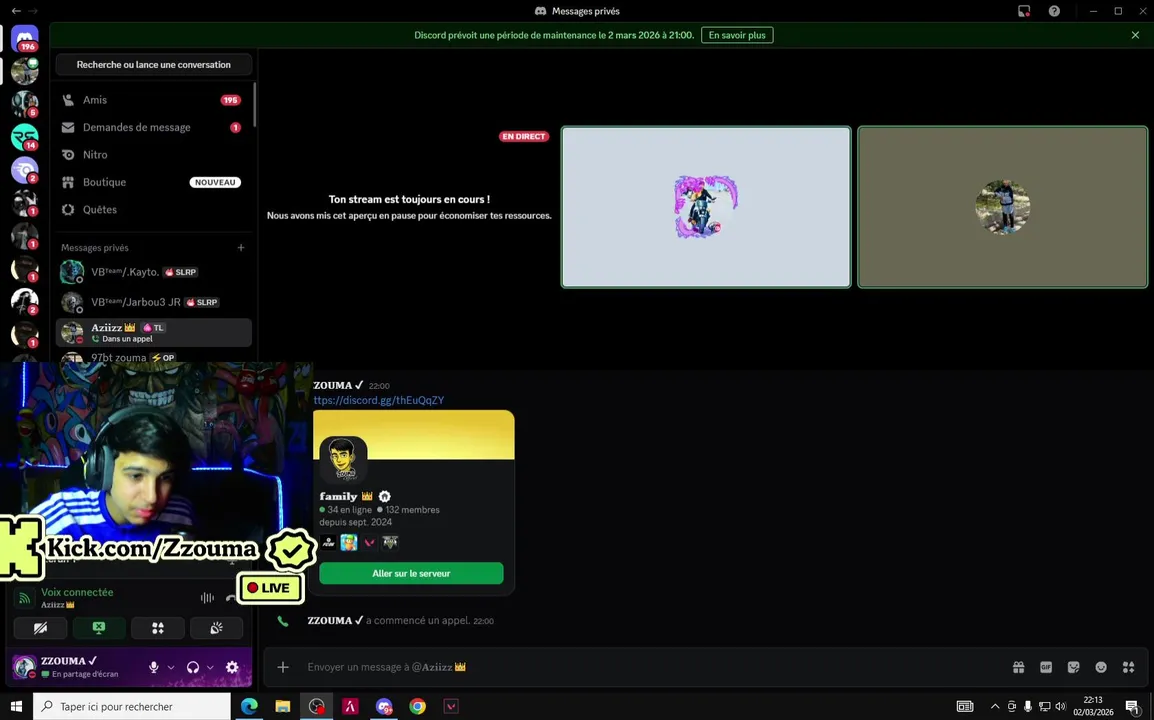1154x720 pixels.
Task: Open the Amis tab
Action: [x=153, y=99]
